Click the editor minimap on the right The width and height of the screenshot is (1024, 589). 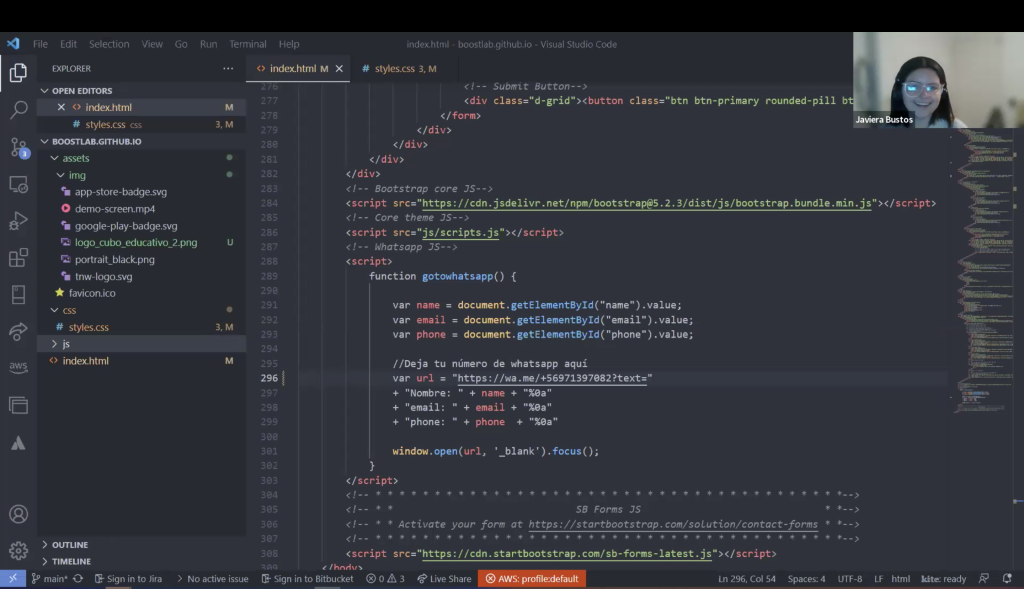coord(985,271)
